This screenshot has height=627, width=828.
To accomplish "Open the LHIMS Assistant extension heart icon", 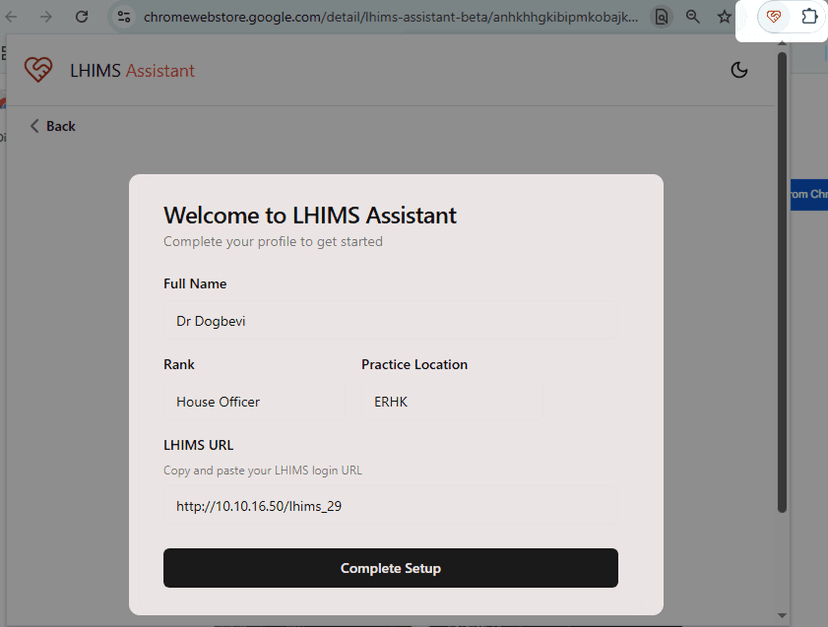I will [773, 17].
